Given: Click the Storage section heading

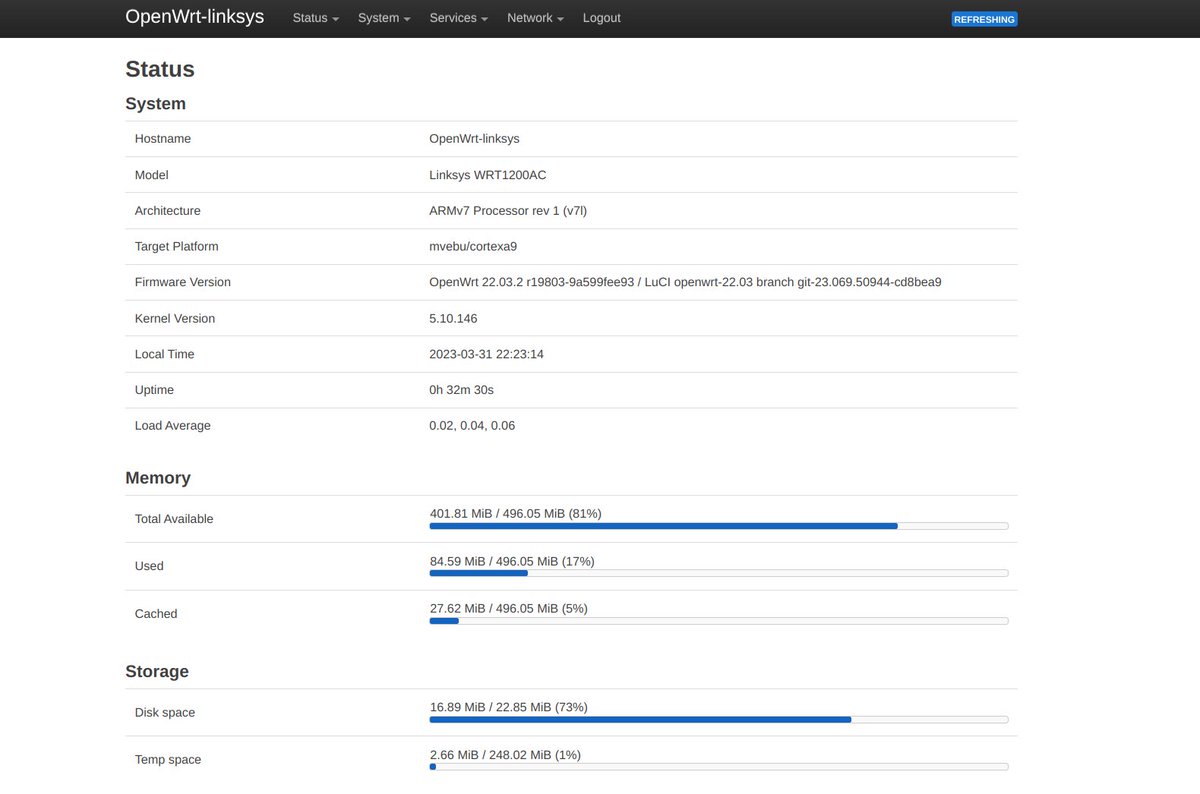Looking at the screenshot, I should 157,671.
